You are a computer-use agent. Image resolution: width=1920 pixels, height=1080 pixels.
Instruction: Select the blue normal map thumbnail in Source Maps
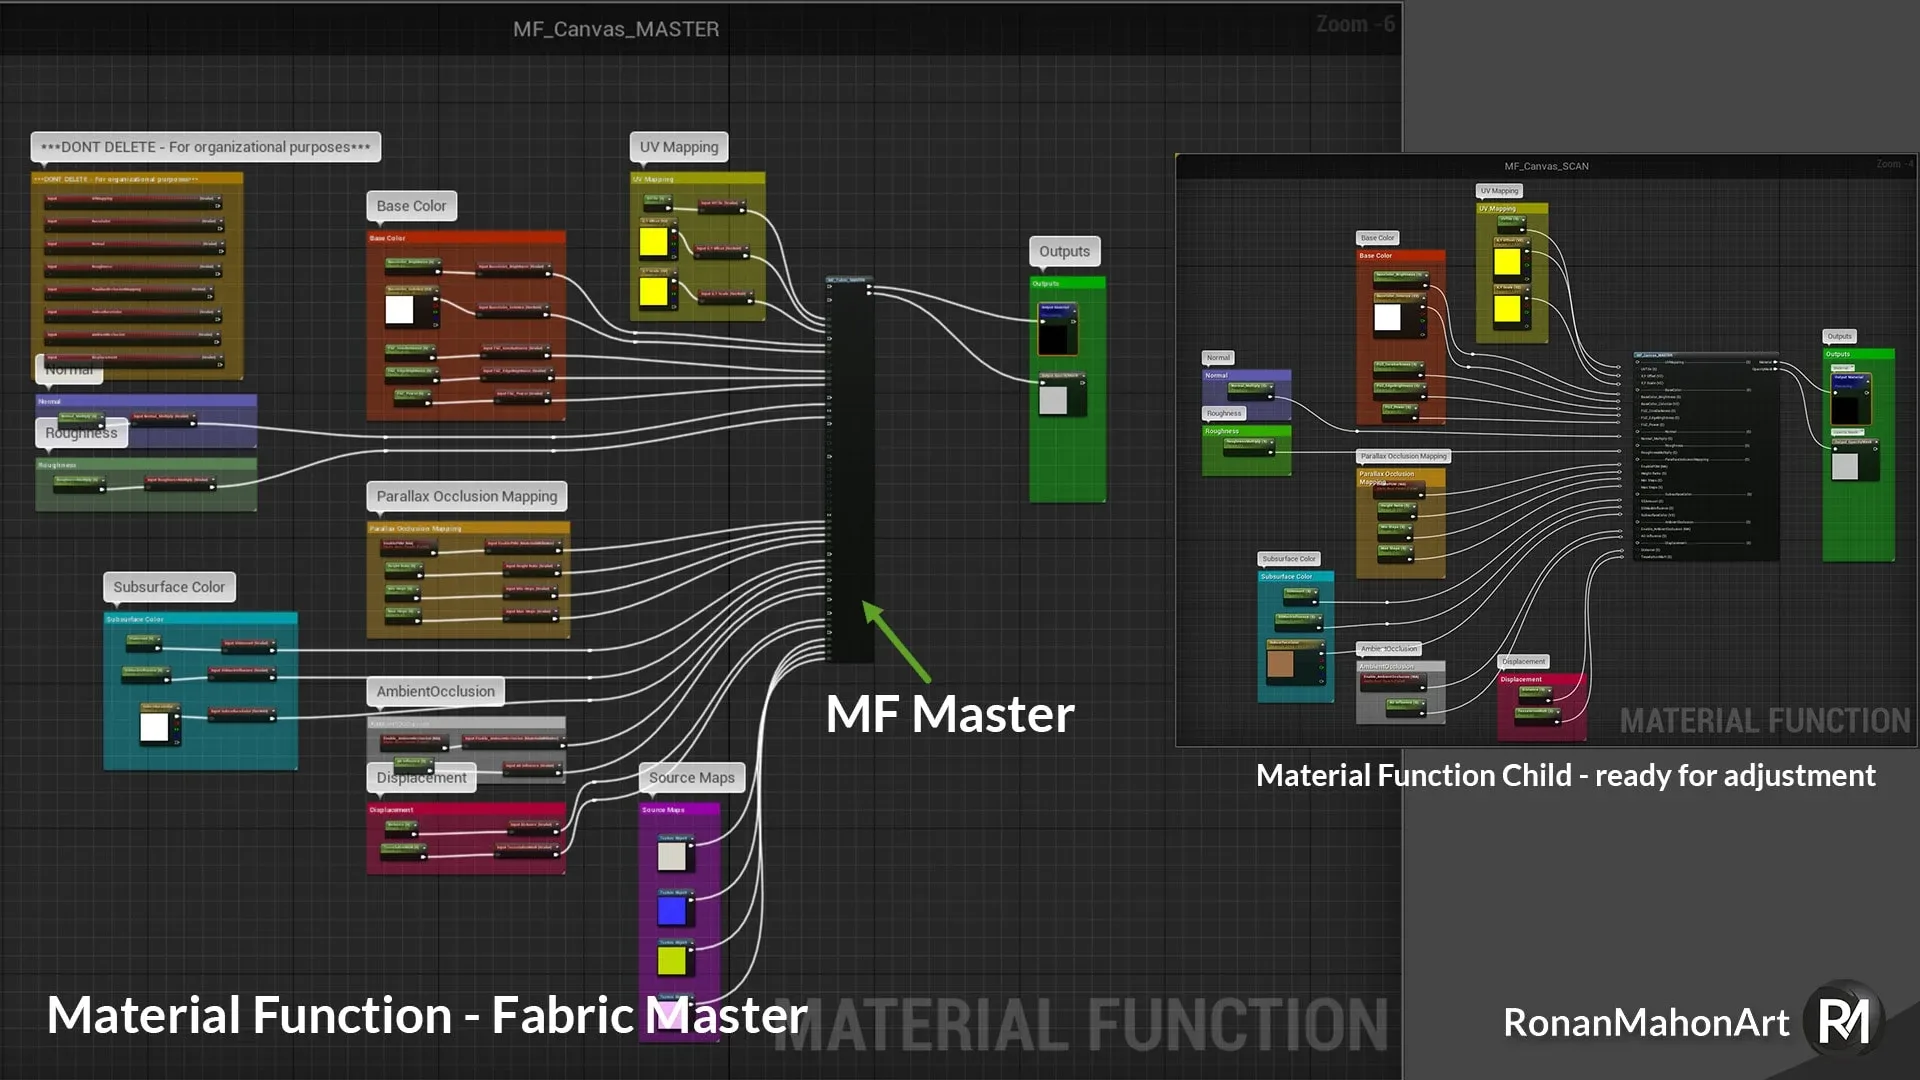click(x=672, y=910)
